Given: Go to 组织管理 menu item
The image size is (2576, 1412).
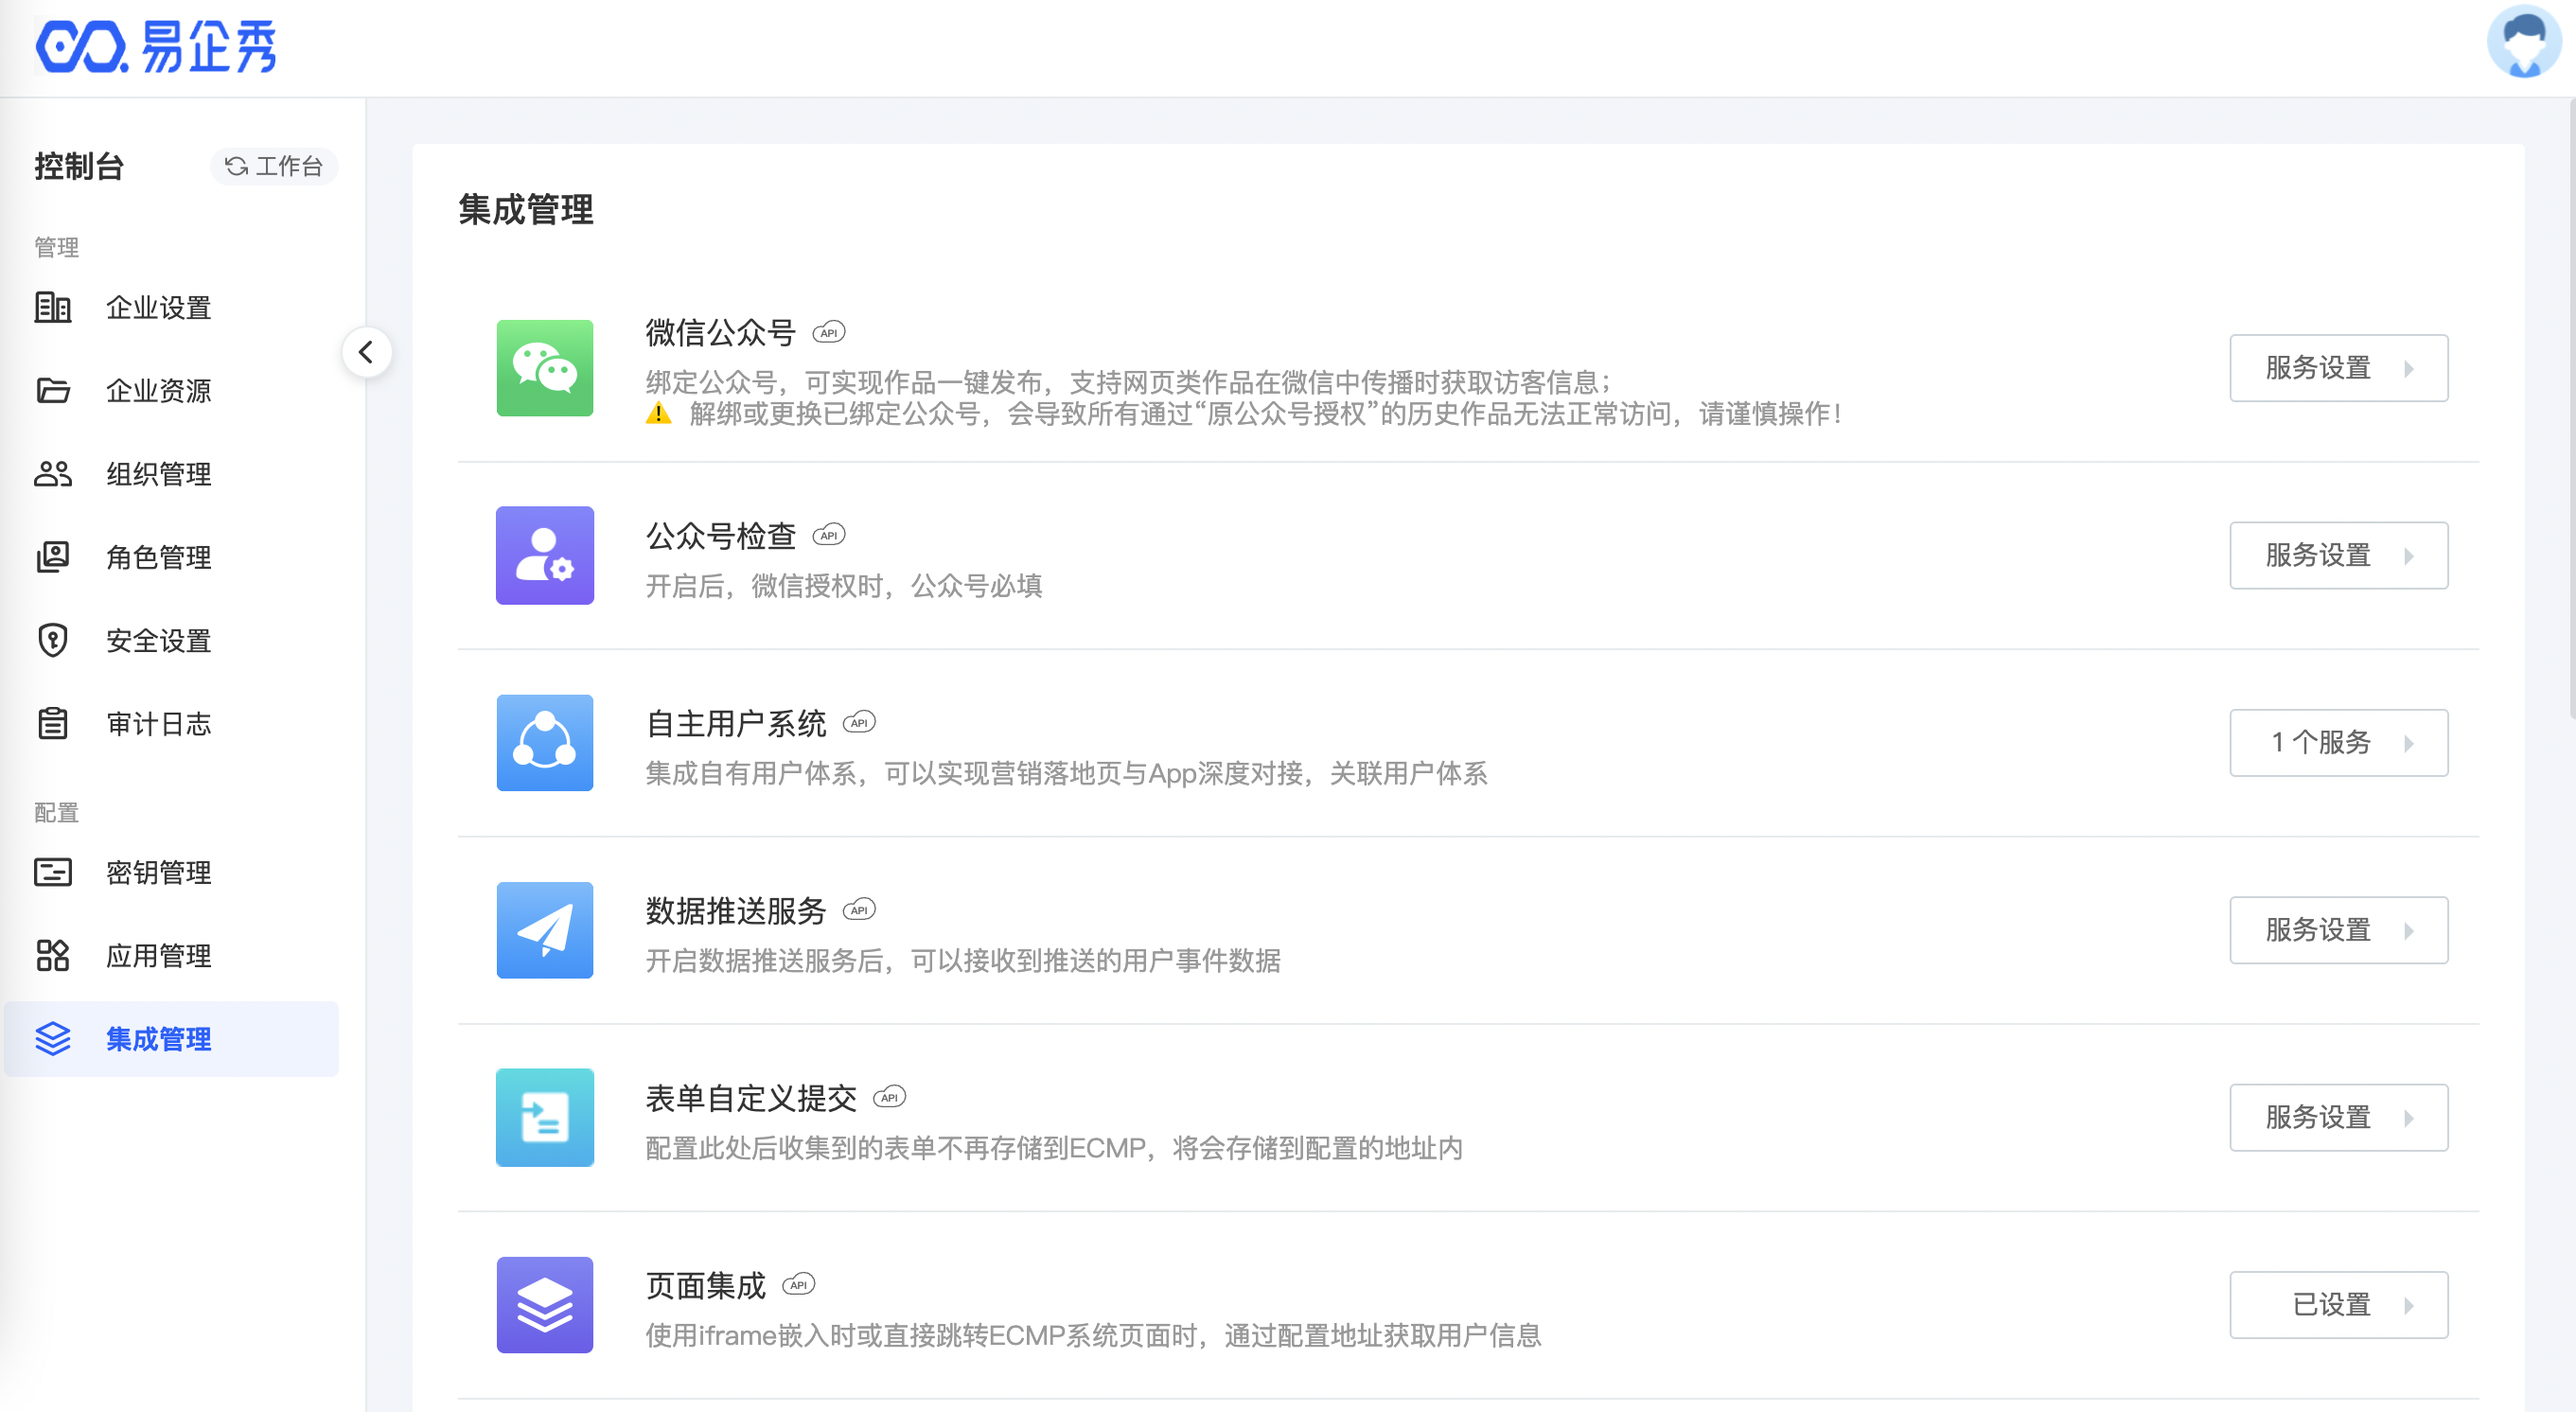Looking at the screenshot, I should (x=171, y=474).
